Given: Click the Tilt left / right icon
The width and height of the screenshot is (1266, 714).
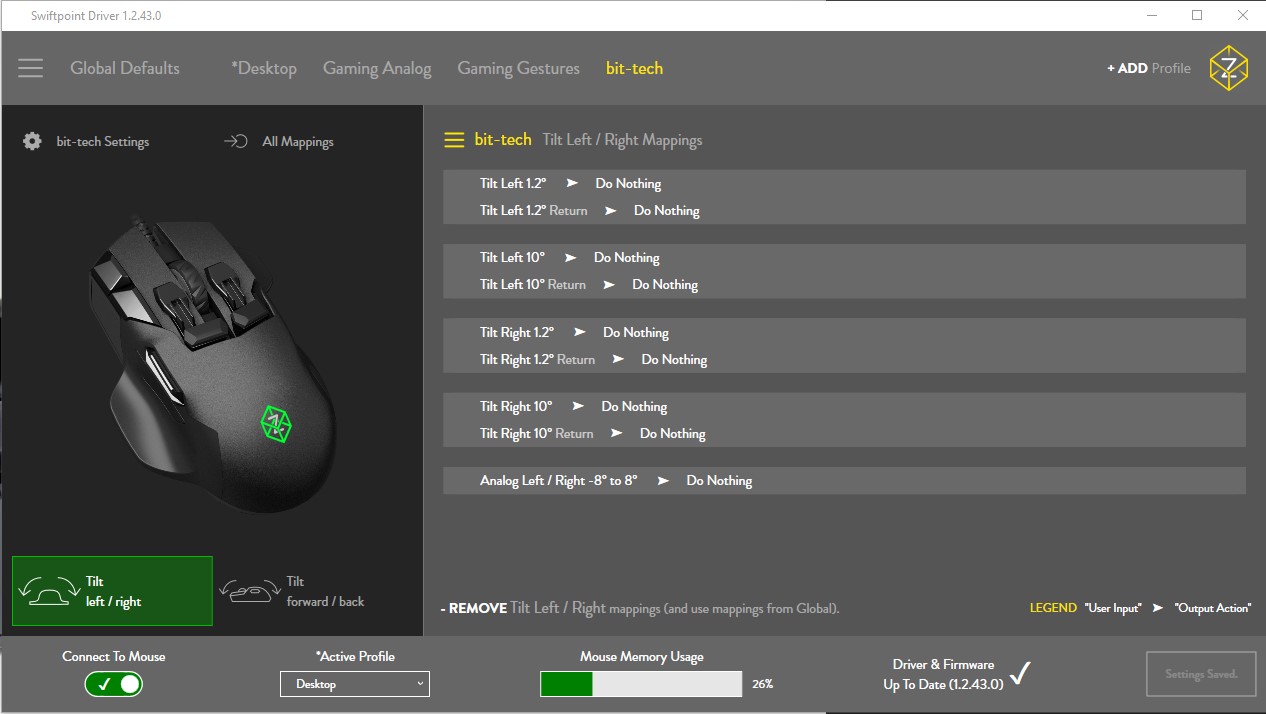Looking at the screenshot, I should click(x=51, y=591).
